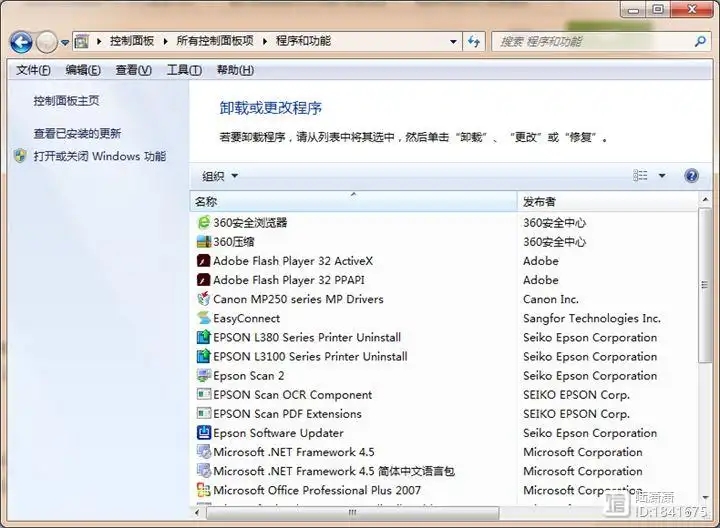Click the Microsoft .NET Framework 4.5 icon
720x528 pixels.
tap(203, 452)
